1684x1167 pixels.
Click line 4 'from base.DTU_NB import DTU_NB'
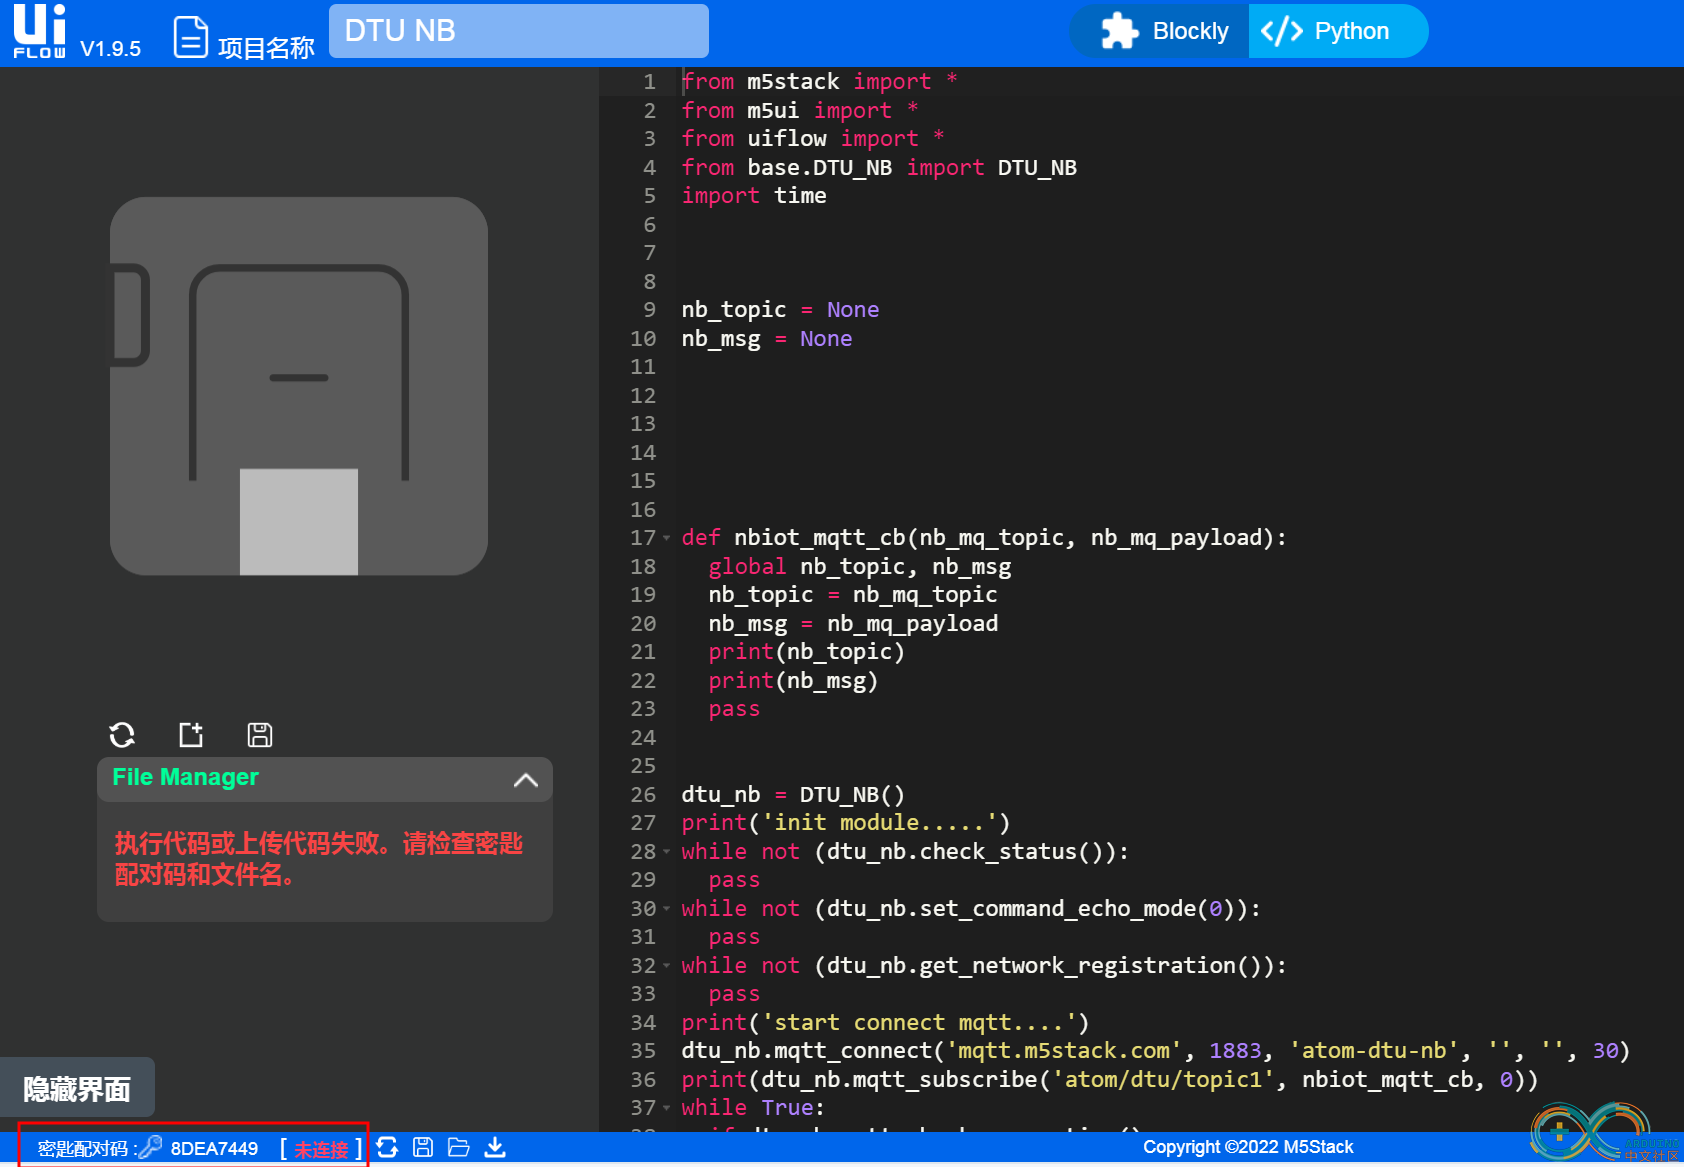(x=879, y=168)
